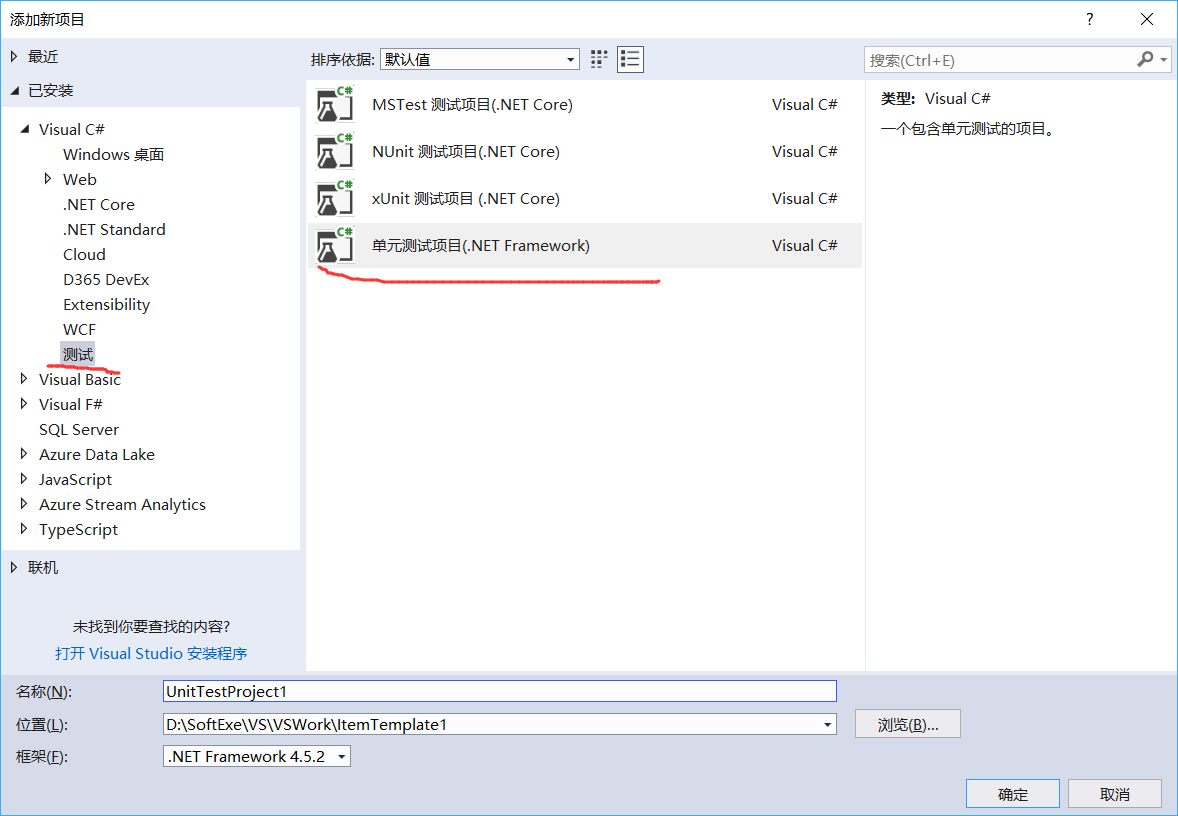1178x816 pixels.
Task: Click the MSTest test project flask icon
Action: (334, 104)
